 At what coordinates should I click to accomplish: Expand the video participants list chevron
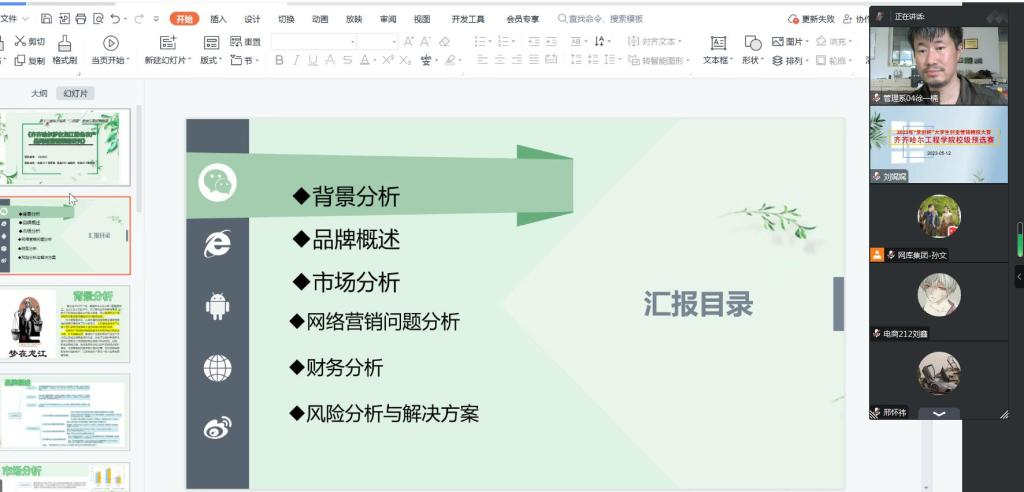coord(939,412)
